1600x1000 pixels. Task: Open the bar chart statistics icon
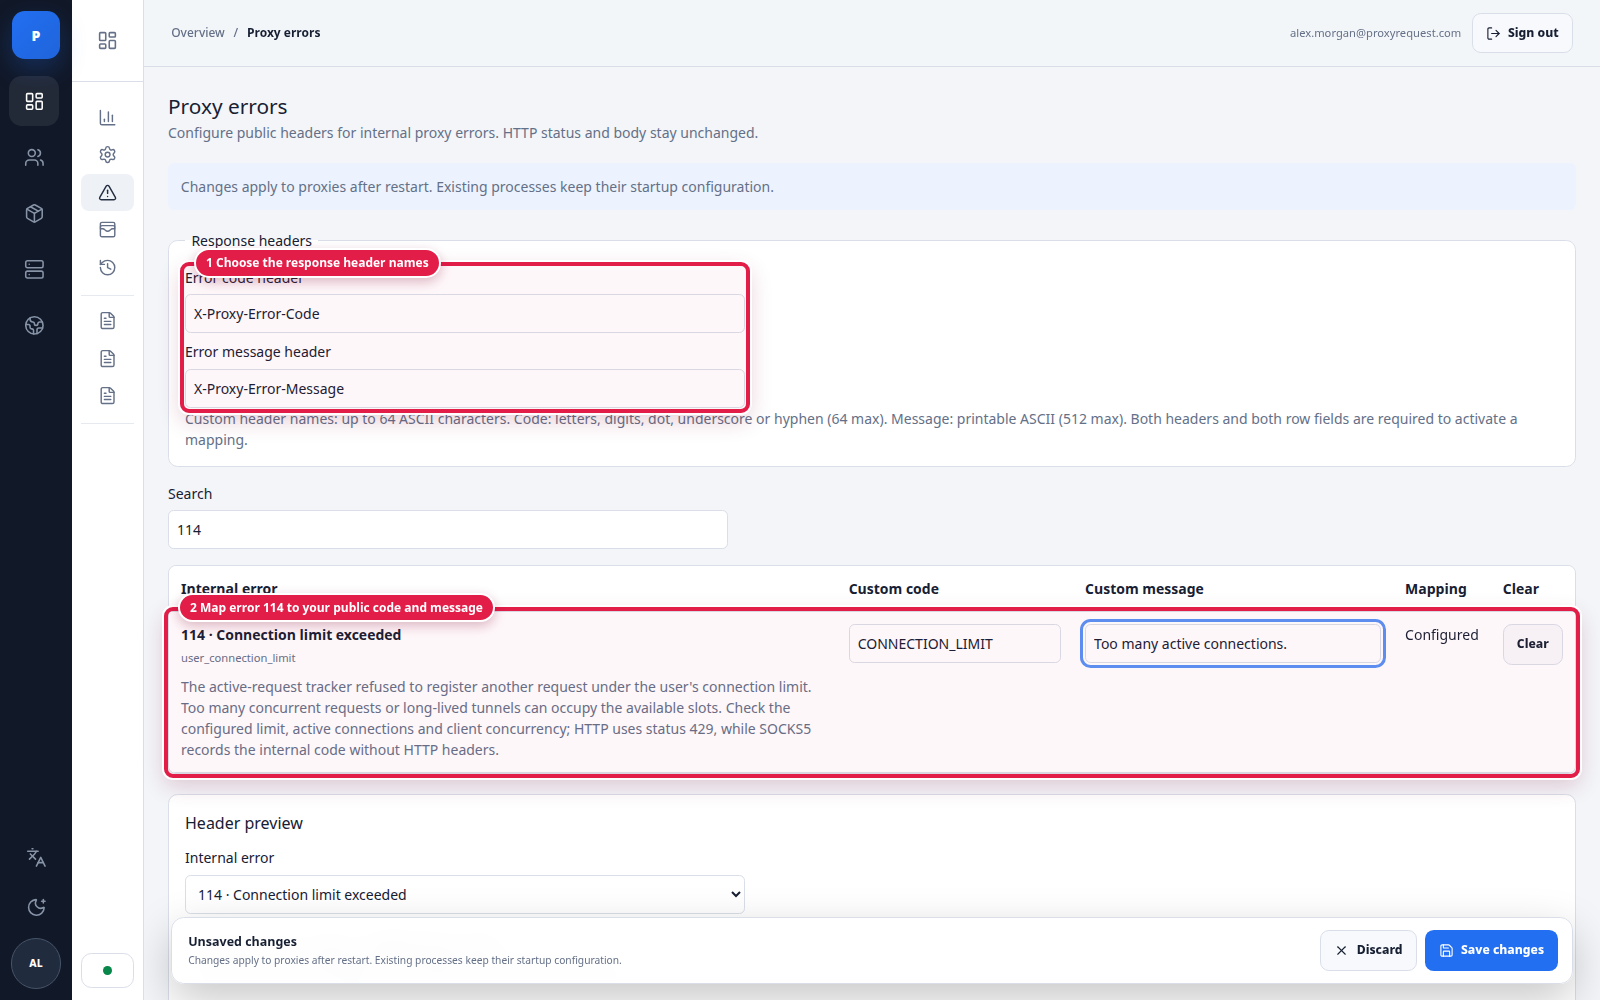click(107, 117)
